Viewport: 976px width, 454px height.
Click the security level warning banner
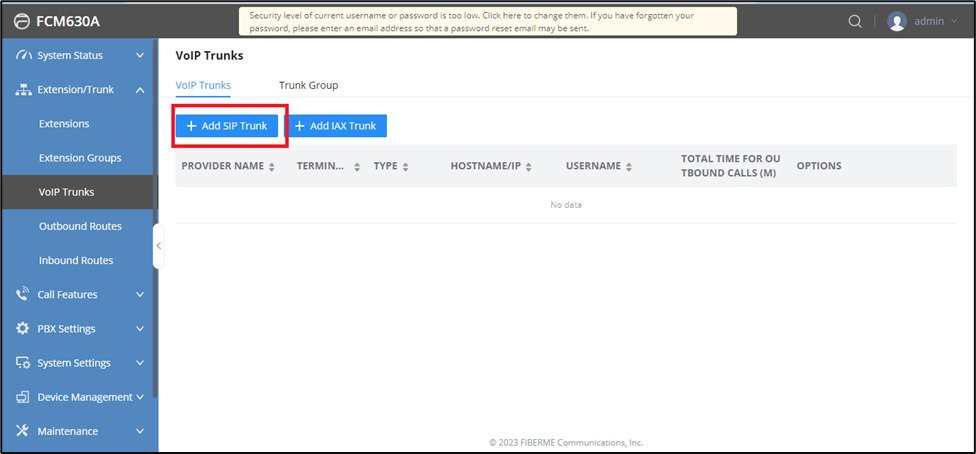point(488,21)
